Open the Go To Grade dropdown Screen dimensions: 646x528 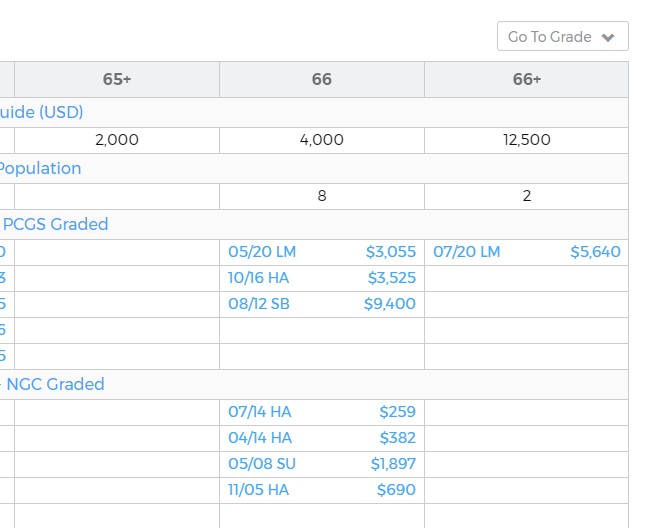562,37
